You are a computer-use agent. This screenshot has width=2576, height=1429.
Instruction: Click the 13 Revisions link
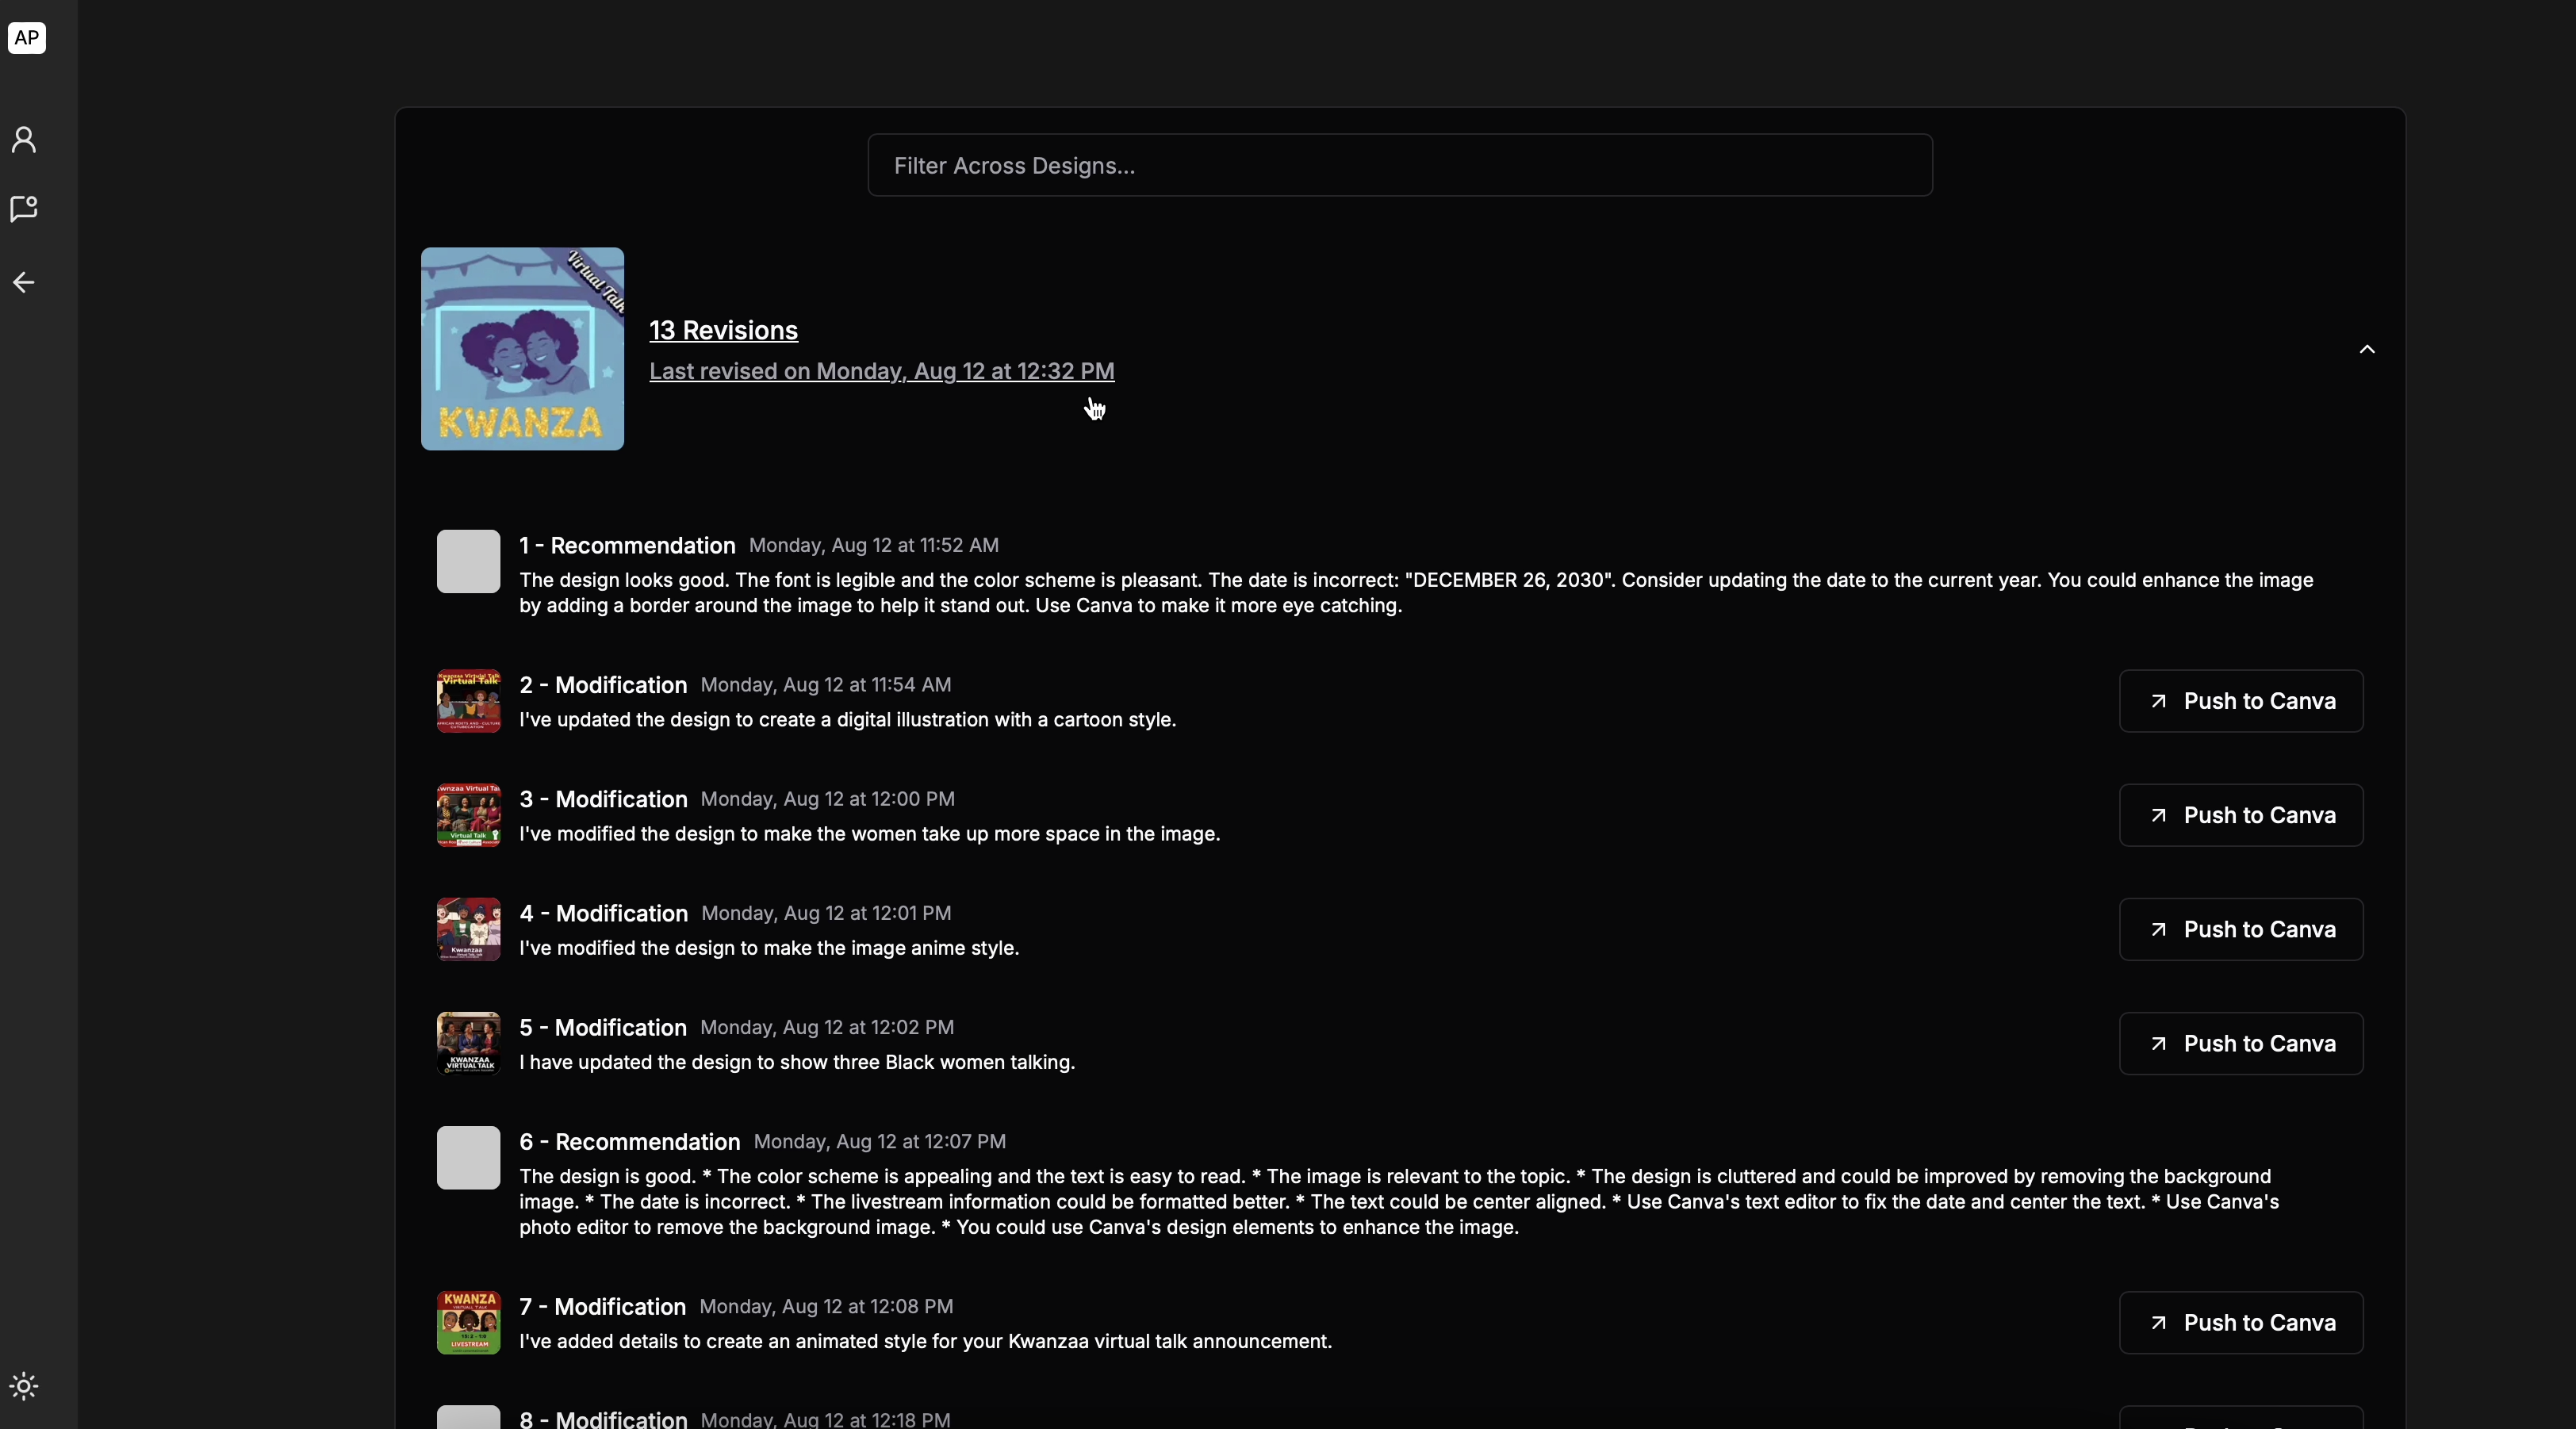[724, 330]
